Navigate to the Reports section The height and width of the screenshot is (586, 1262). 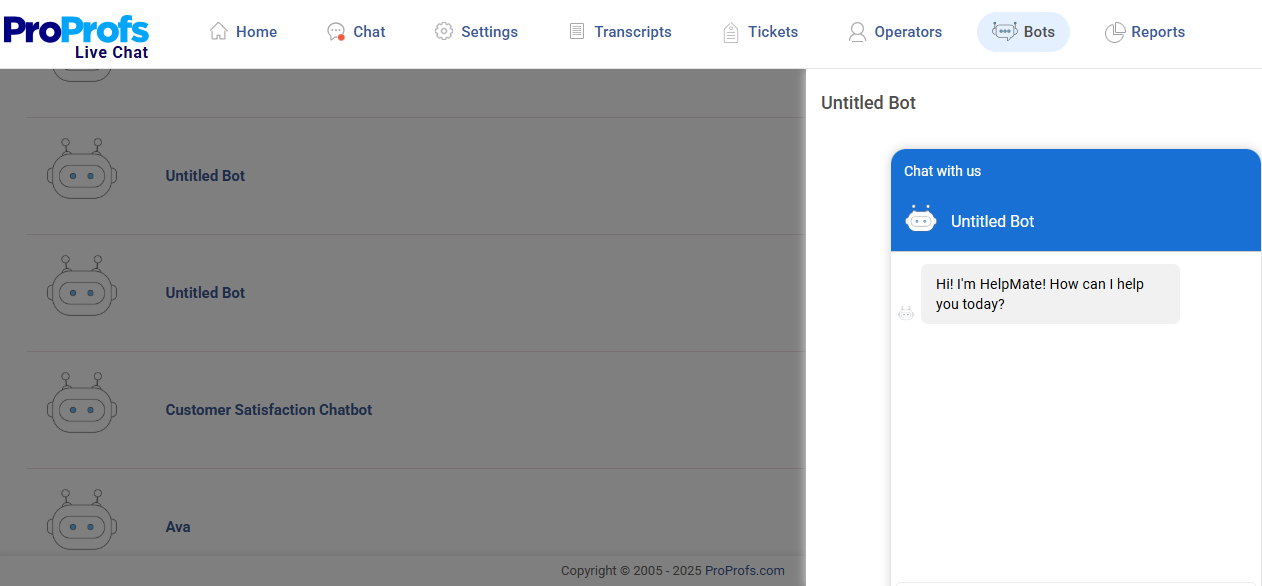click(x=1145, y=31)
